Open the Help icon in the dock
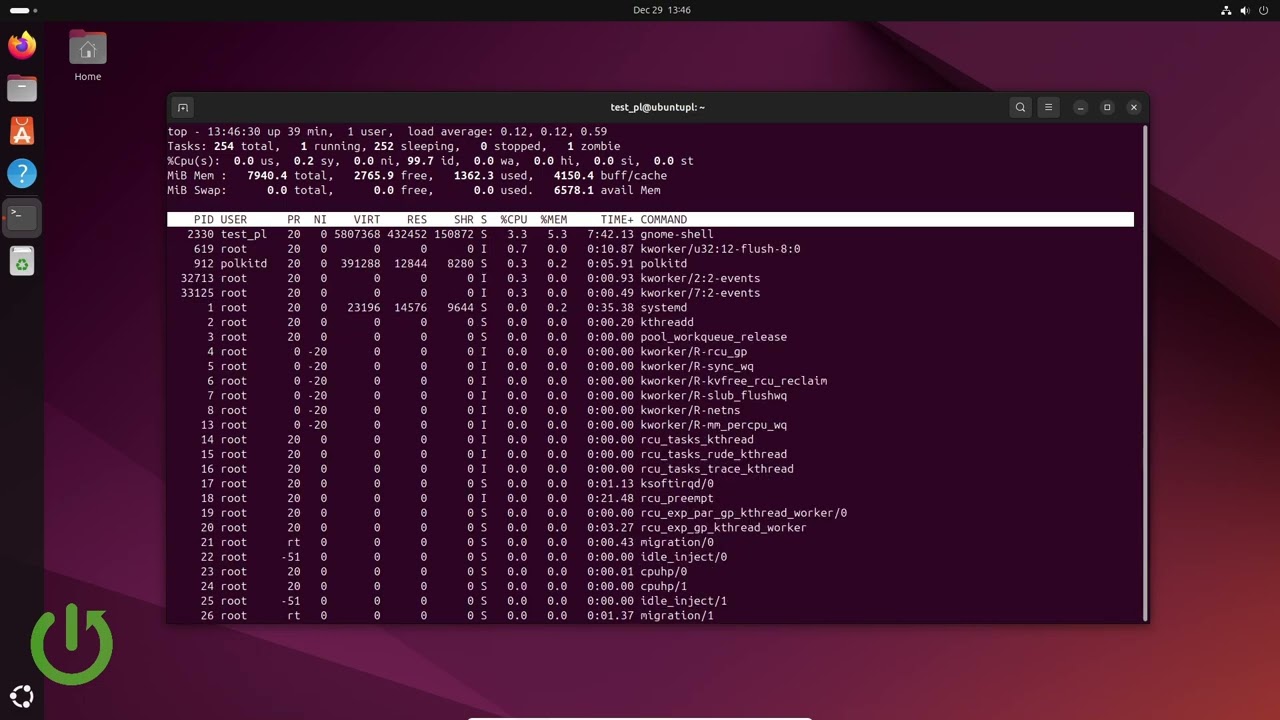This screenshot has width=1280, height=720. (x=22, y=174)
